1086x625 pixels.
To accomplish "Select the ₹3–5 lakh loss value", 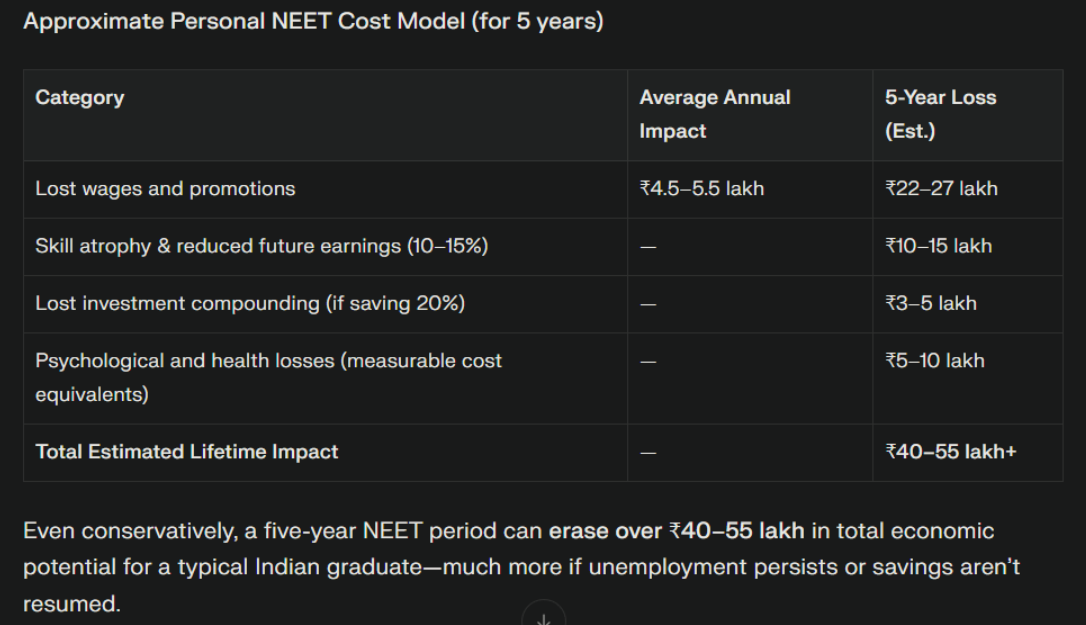I will (931, 303).
